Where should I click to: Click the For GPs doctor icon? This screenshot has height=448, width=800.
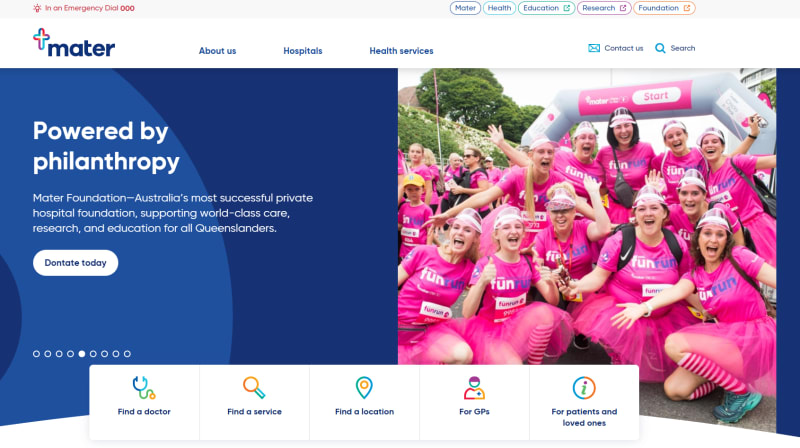[x=474, y=388]
